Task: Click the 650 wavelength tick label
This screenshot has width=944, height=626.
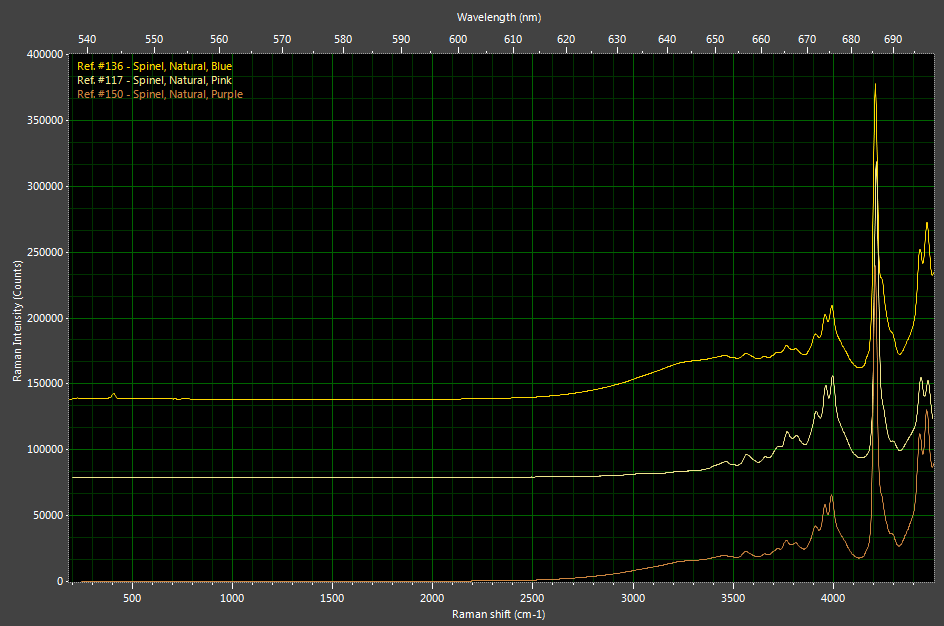Action: pos(715,39)
